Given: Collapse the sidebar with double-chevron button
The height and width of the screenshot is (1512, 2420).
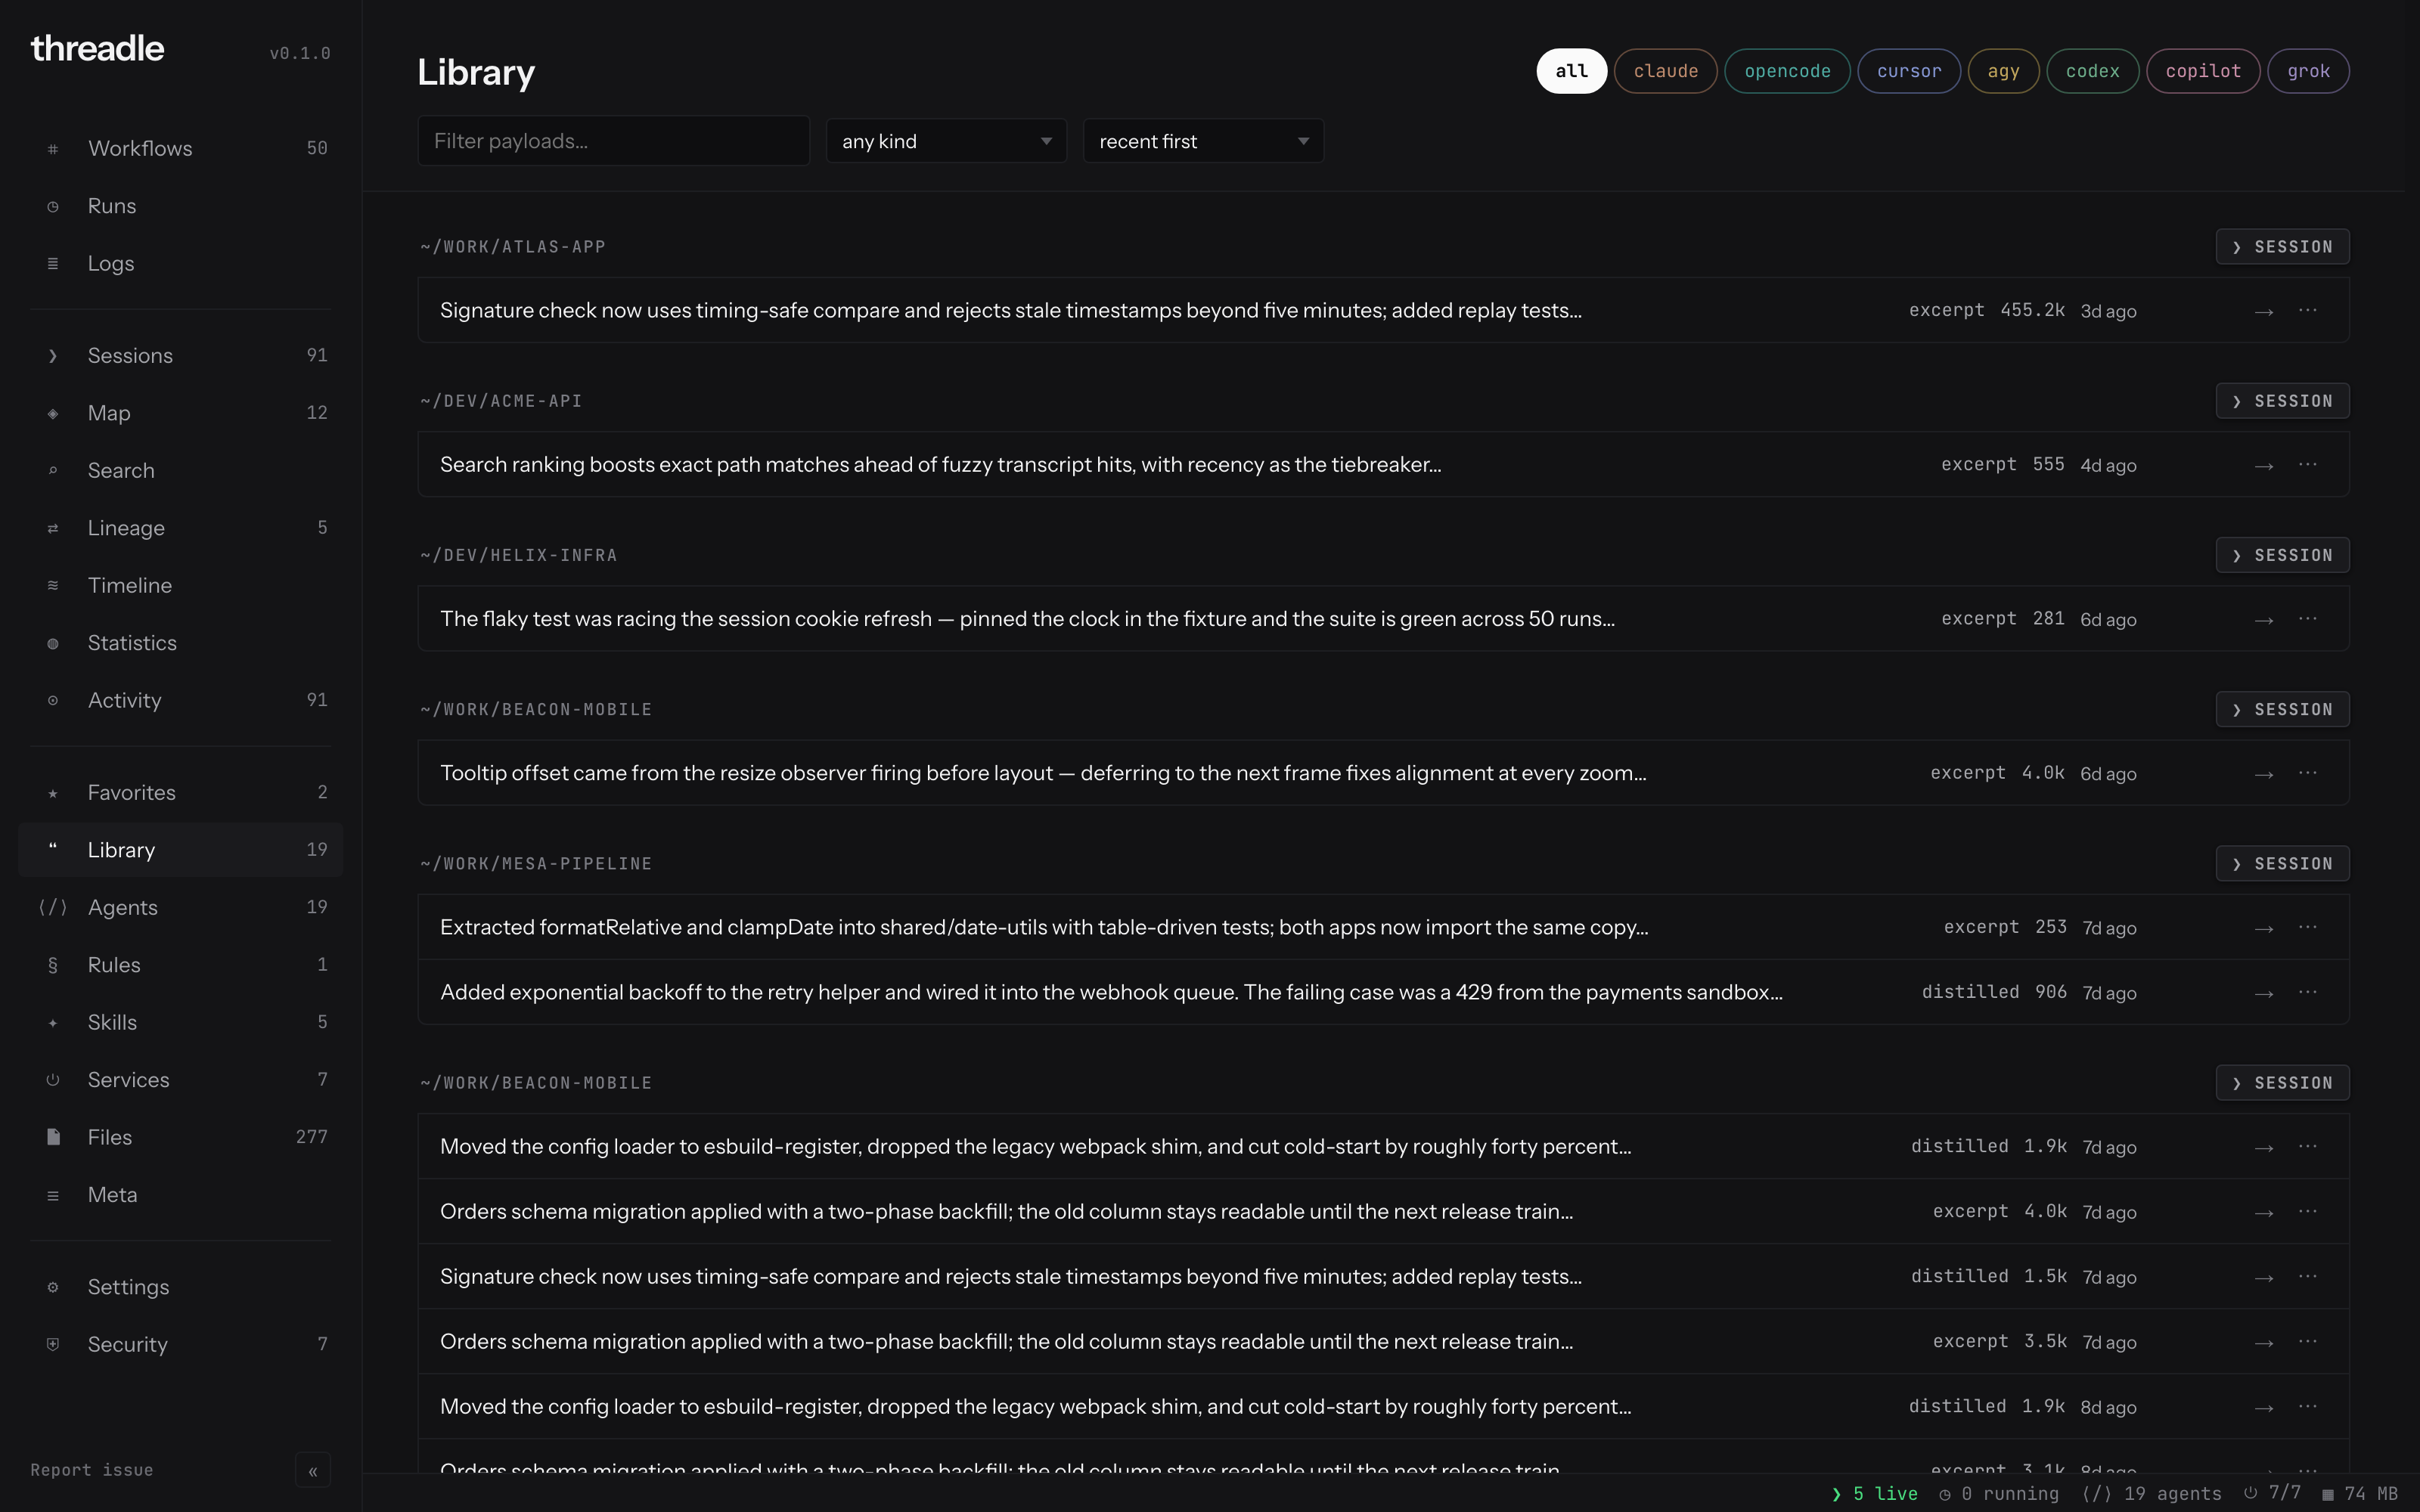Looking at the screenshot, I should click(313, 1471).
